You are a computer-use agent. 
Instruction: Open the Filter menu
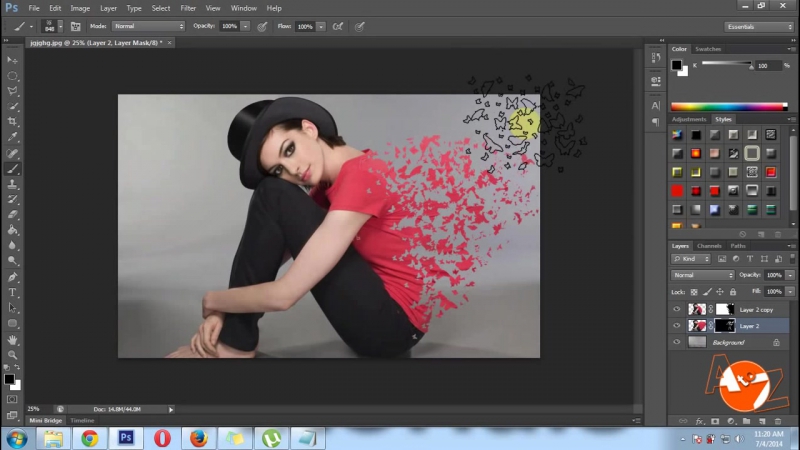(x=188, y=8)
